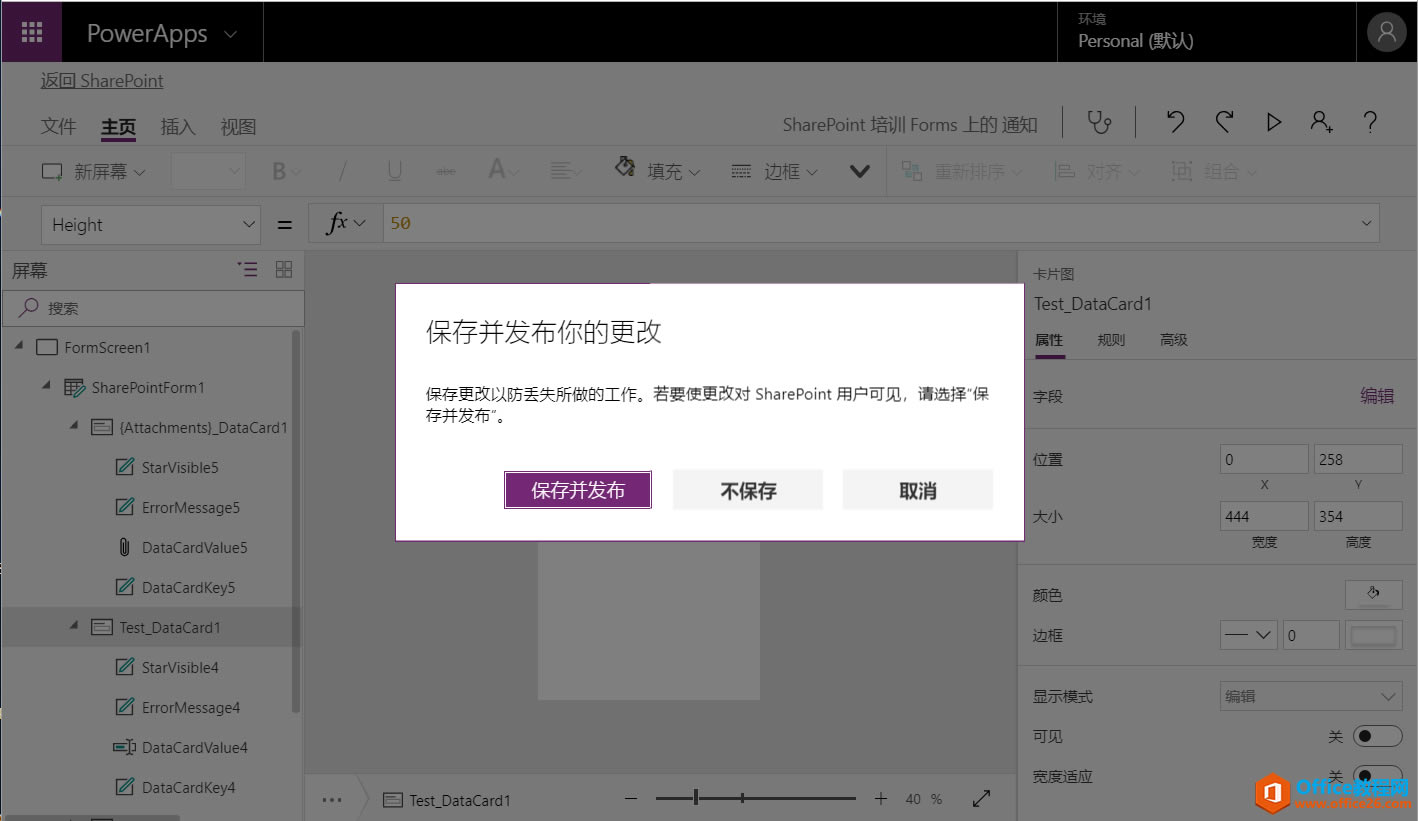This screenshot has height=821, width=1418.
Task: Click Test_DataCard1 breadcrumb
Action: click(x=447, y=800)
